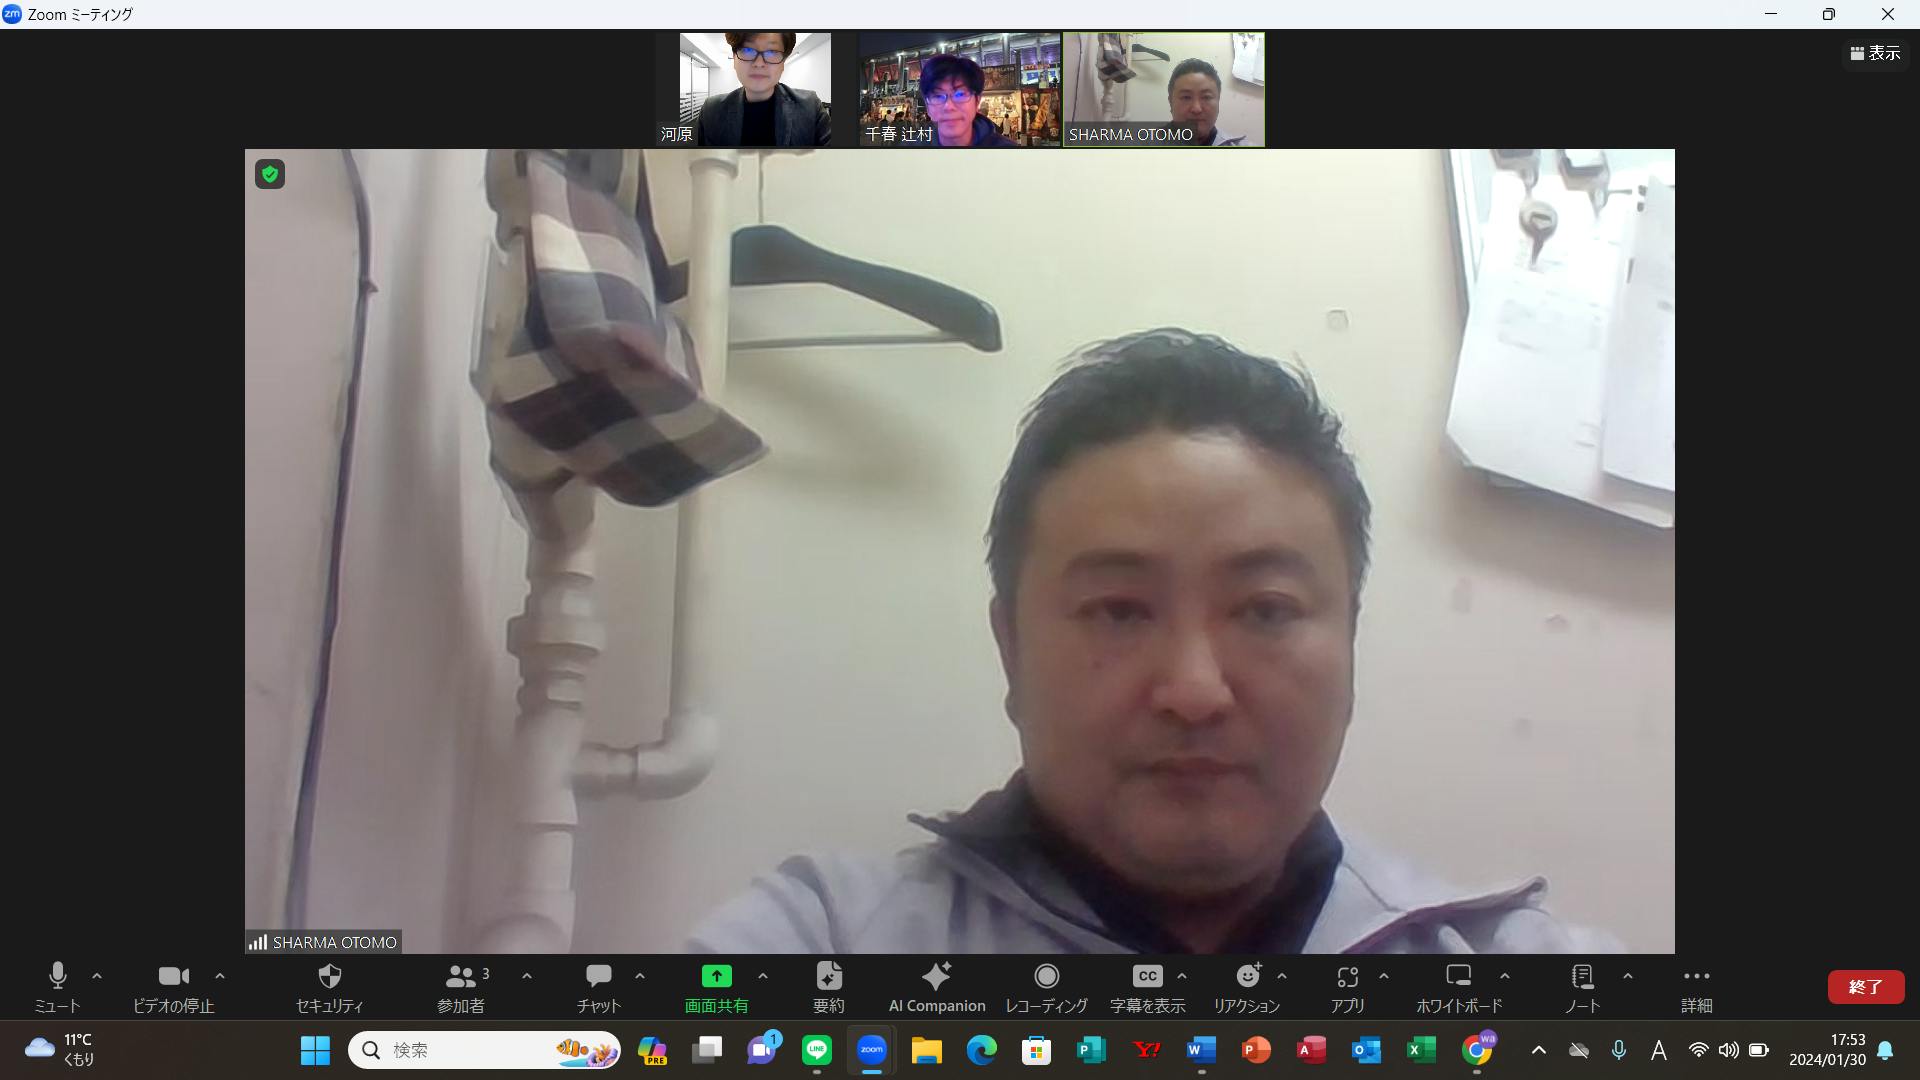Expand video options arrow beside camera

tap(220, 976)
